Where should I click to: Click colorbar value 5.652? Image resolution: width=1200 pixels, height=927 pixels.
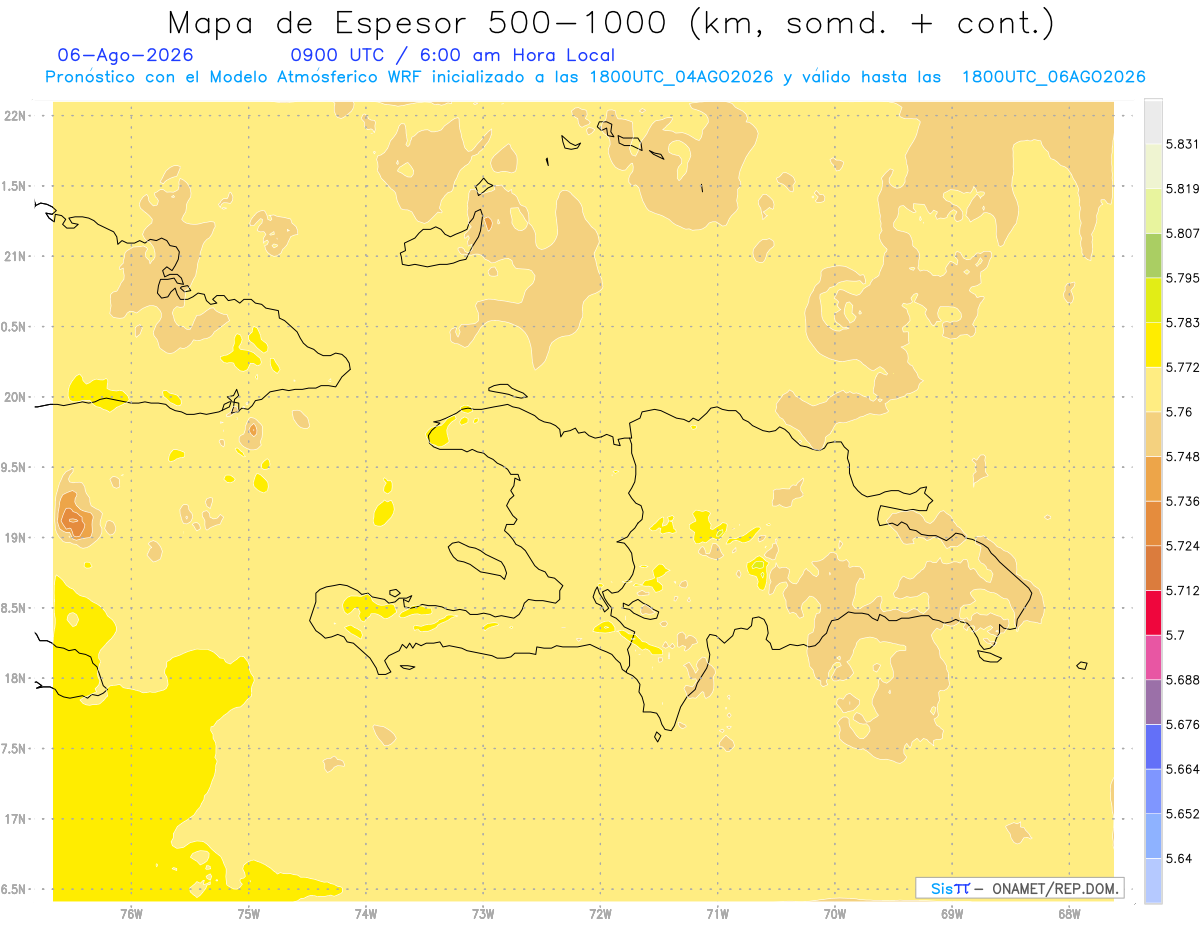1182,814
